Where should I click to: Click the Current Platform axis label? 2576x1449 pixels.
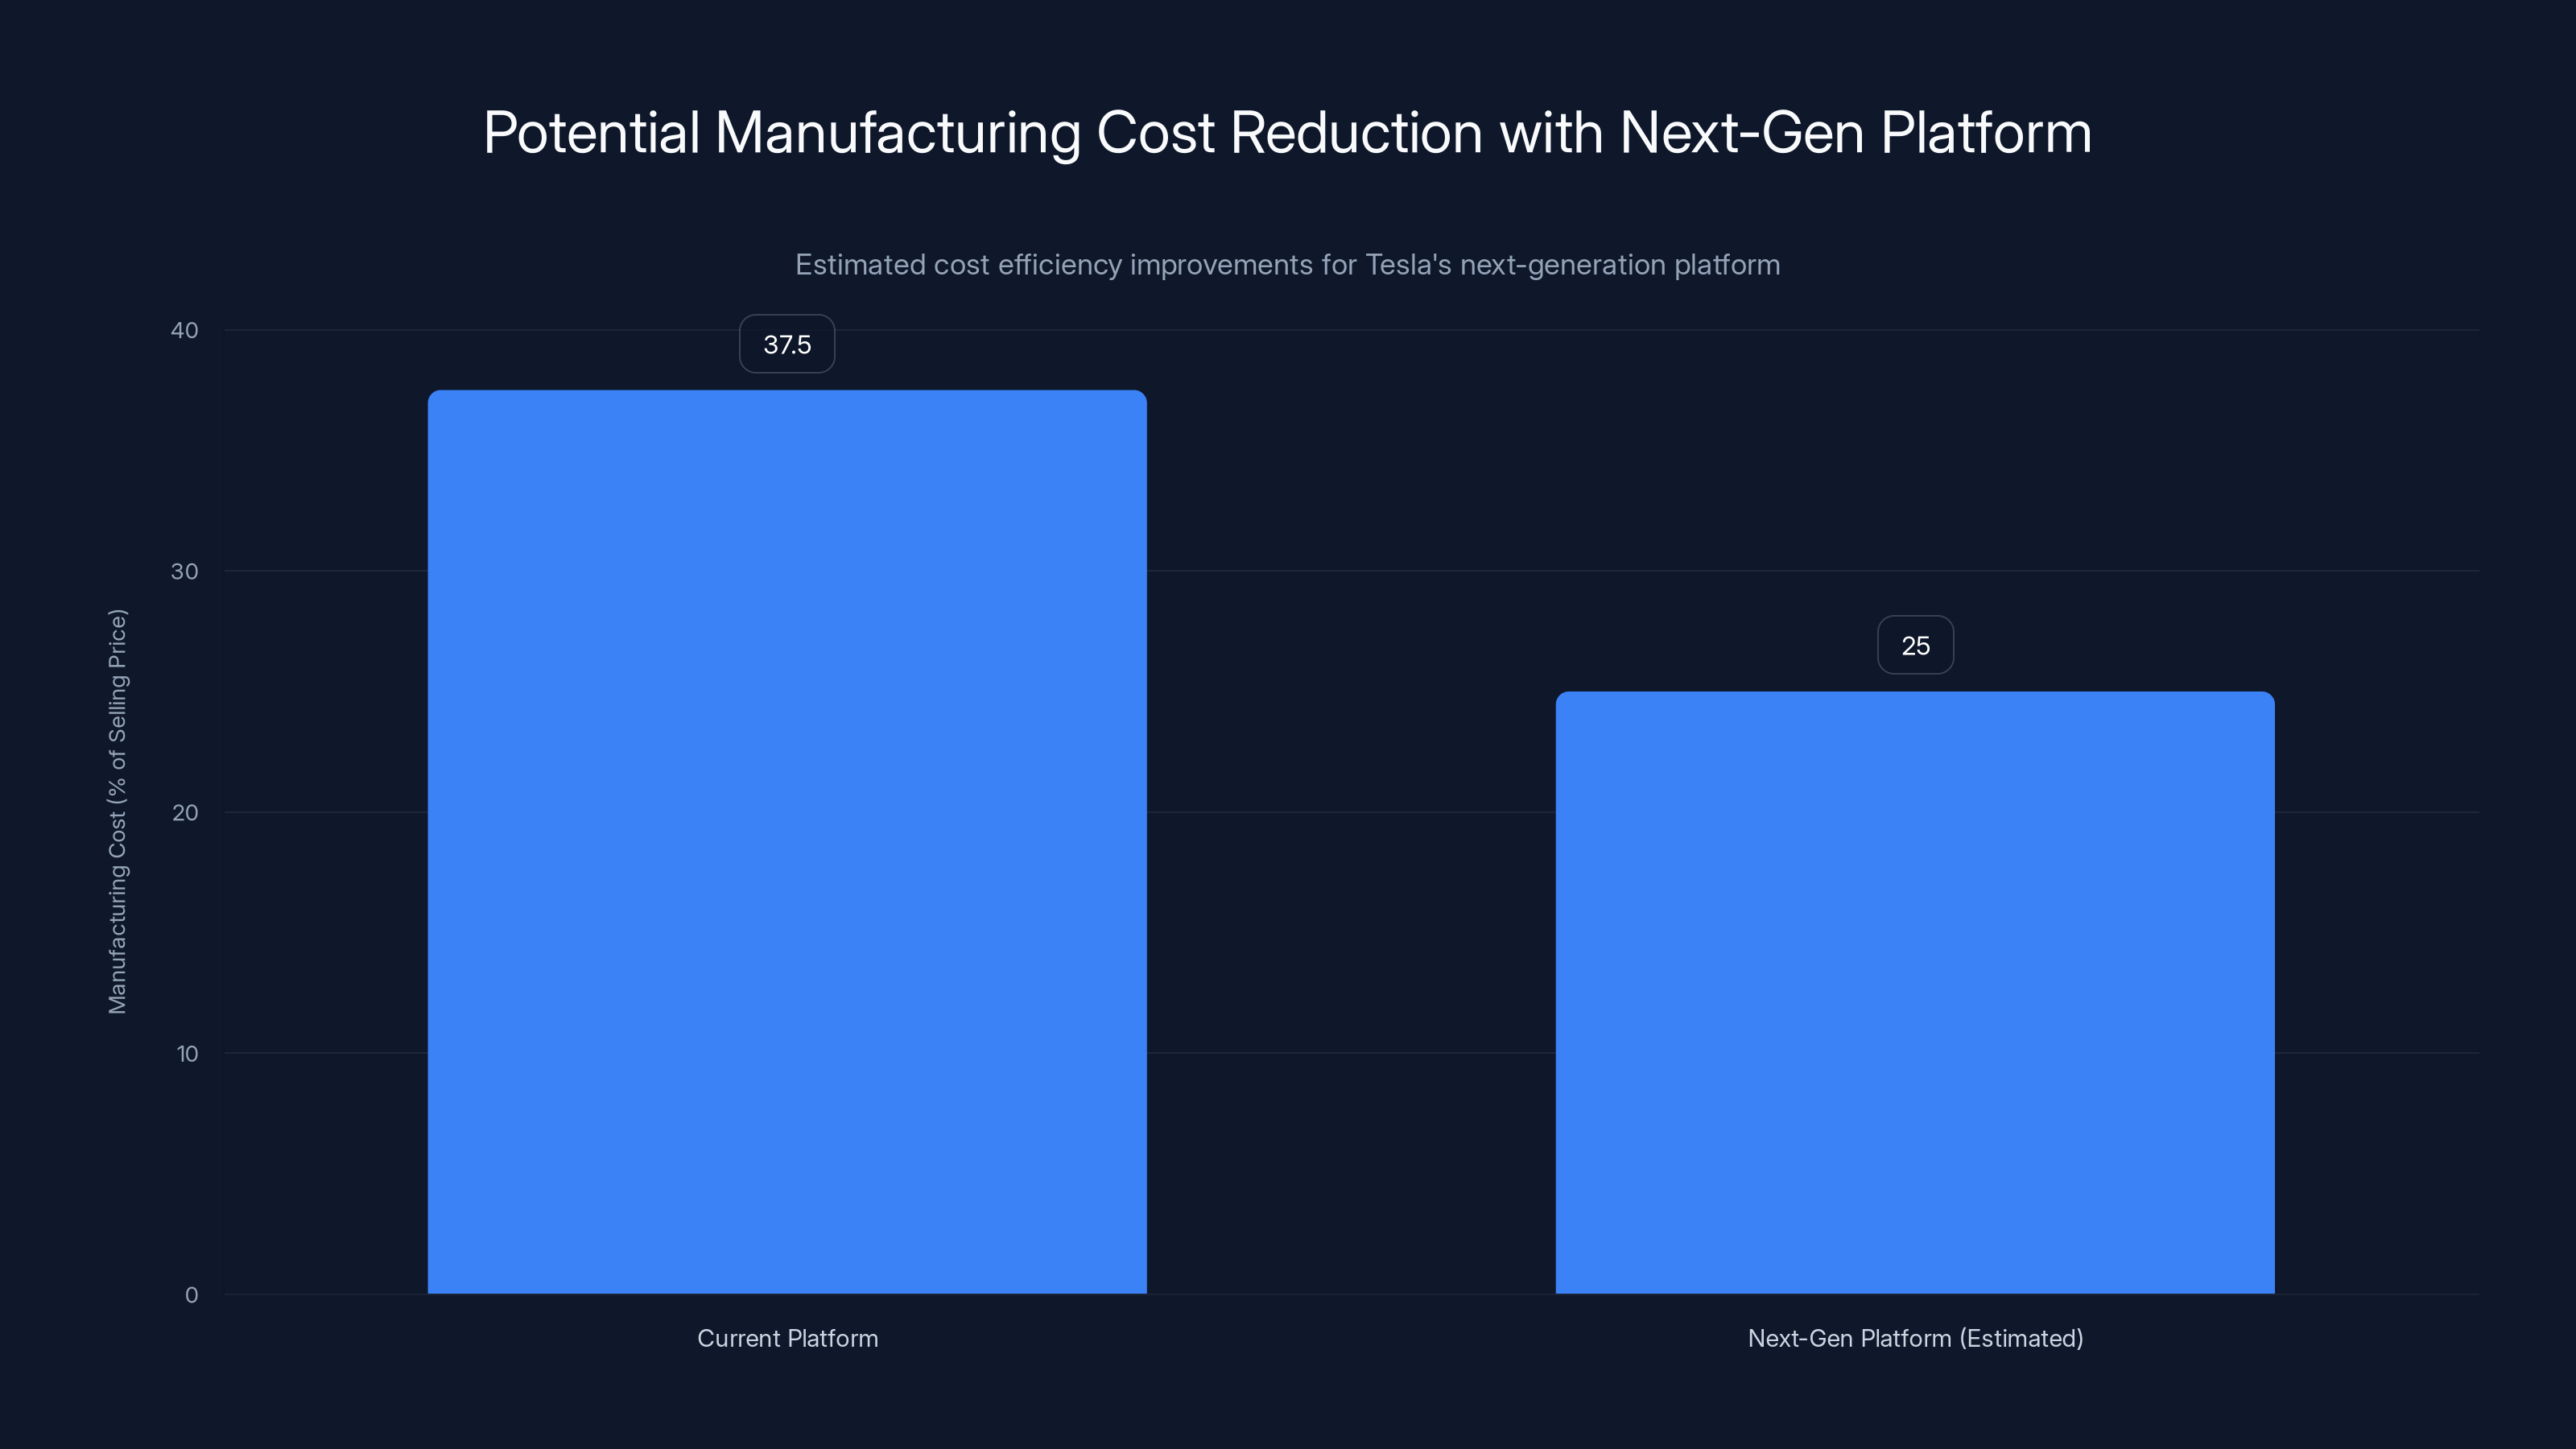(787, 1338)
